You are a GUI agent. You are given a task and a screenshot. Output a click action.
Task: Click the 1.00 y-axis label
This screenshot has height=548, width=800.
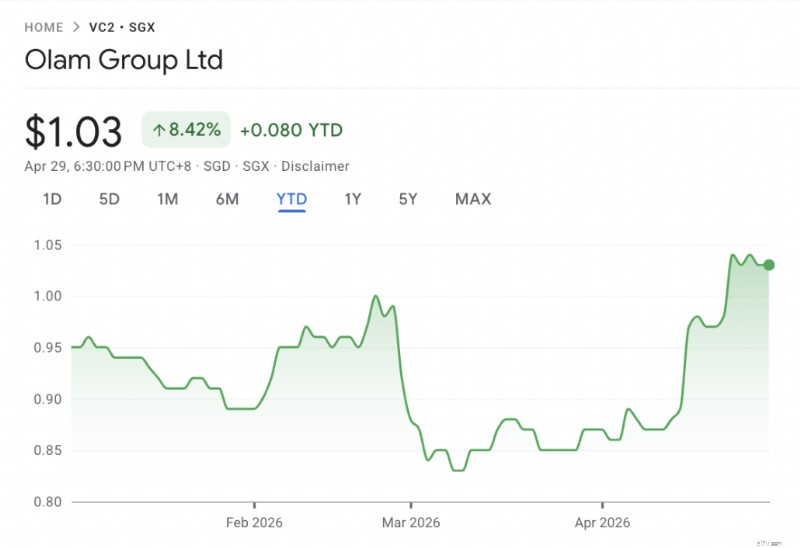(47, 296)
